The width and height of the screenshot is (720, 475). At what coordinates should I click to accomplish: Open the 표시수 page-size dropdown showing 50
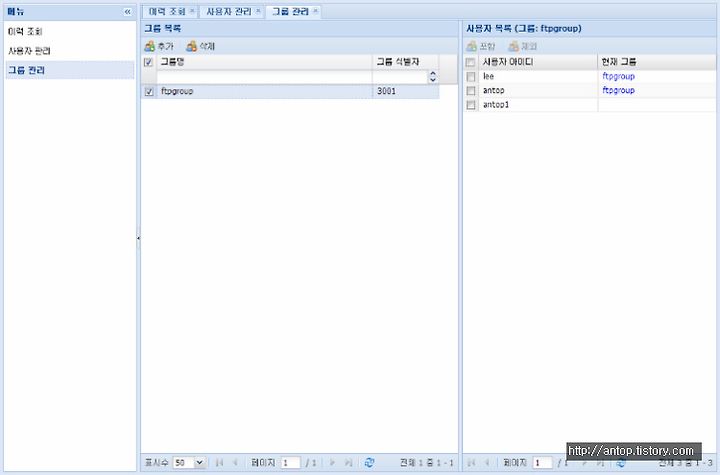199,463
